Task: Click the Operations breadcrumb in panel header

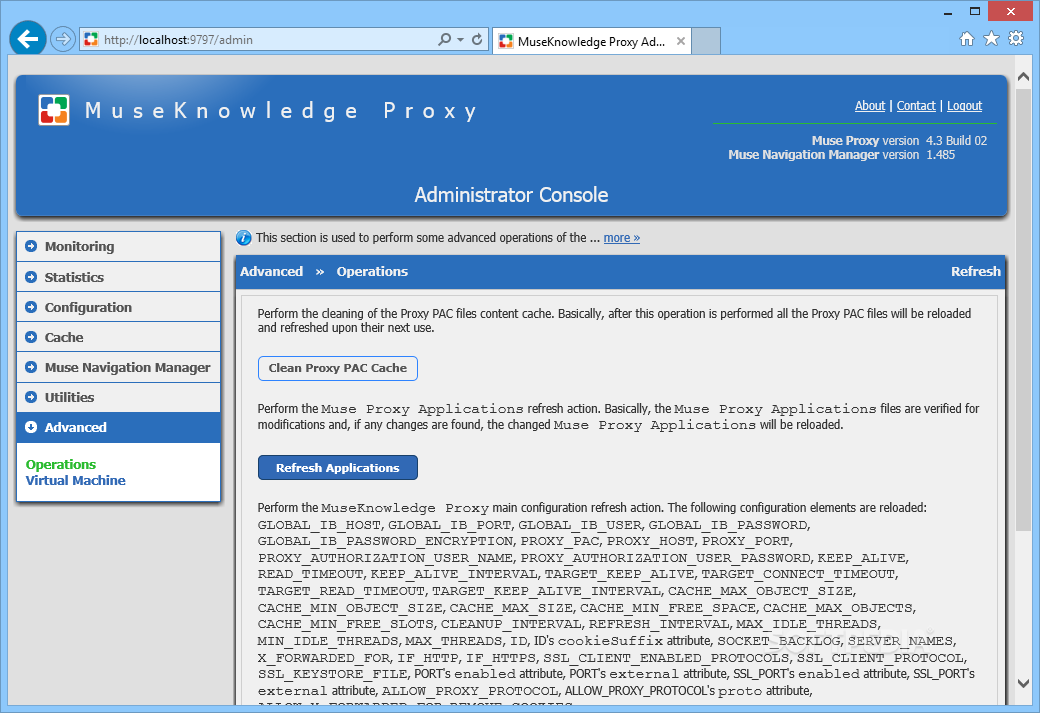Action: pyautogui.click(x=372, y=271)
